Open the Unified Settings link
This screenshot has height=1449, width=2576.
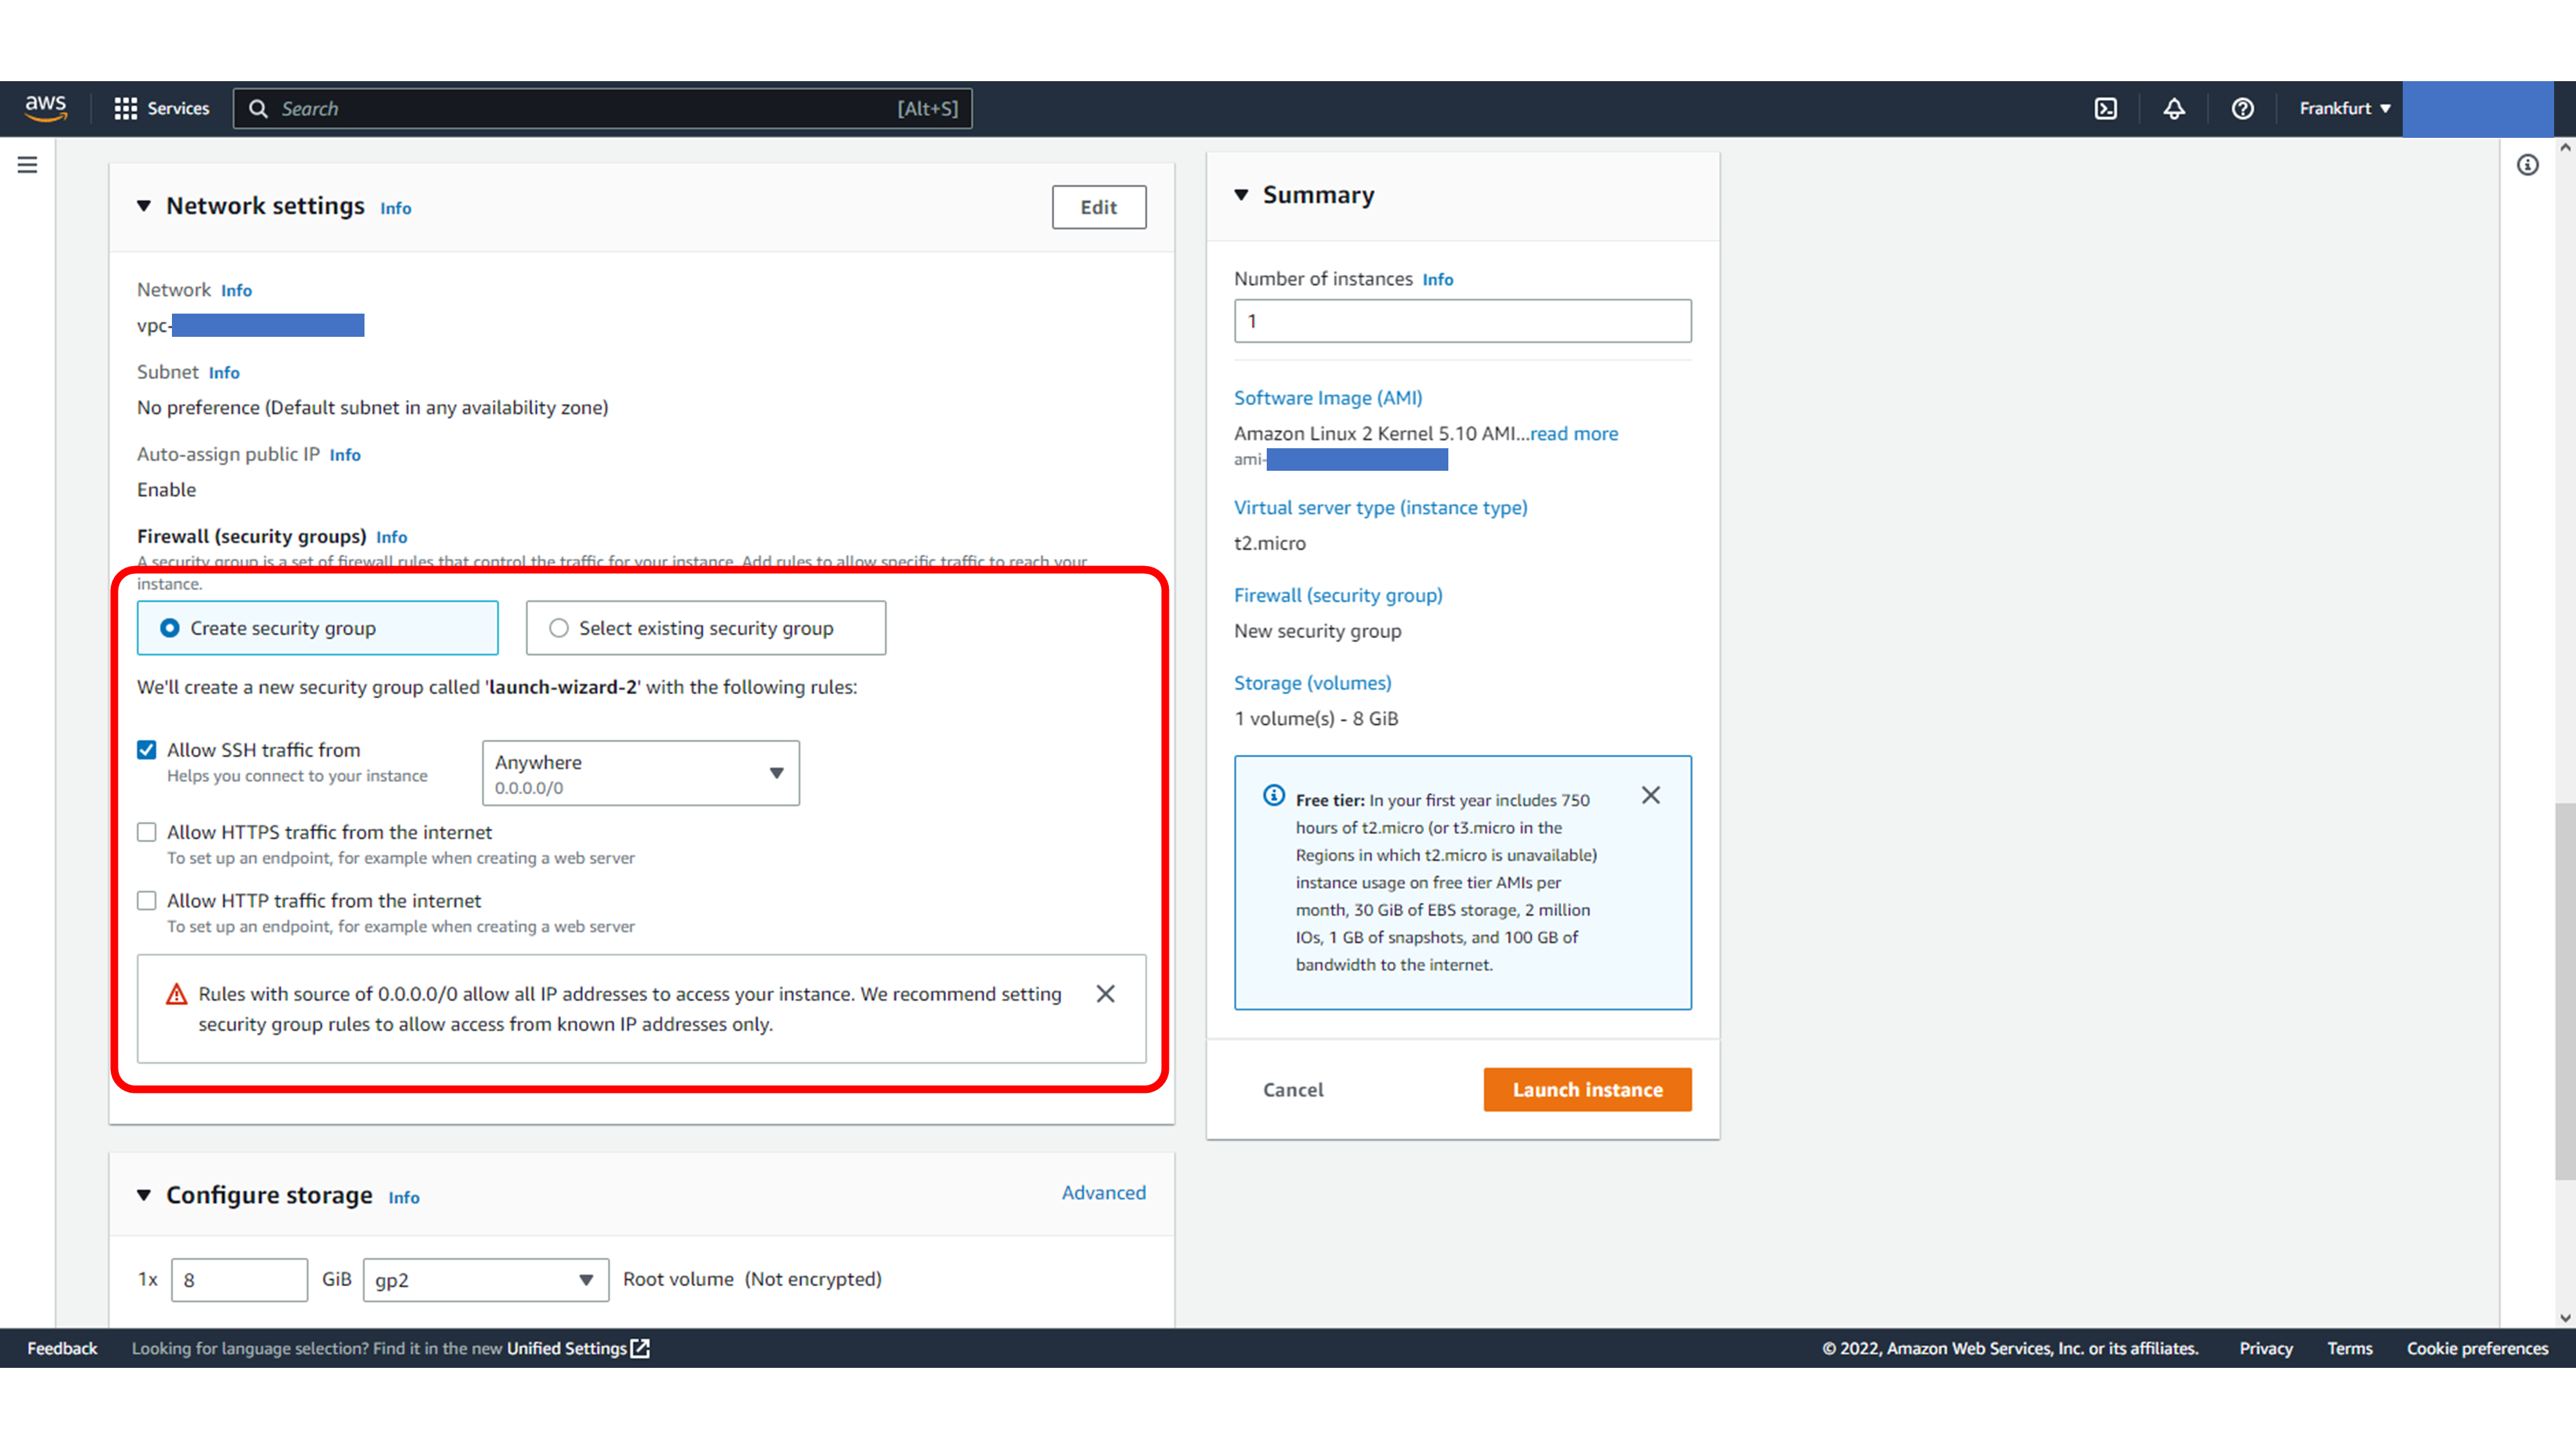pos(567,1348)
